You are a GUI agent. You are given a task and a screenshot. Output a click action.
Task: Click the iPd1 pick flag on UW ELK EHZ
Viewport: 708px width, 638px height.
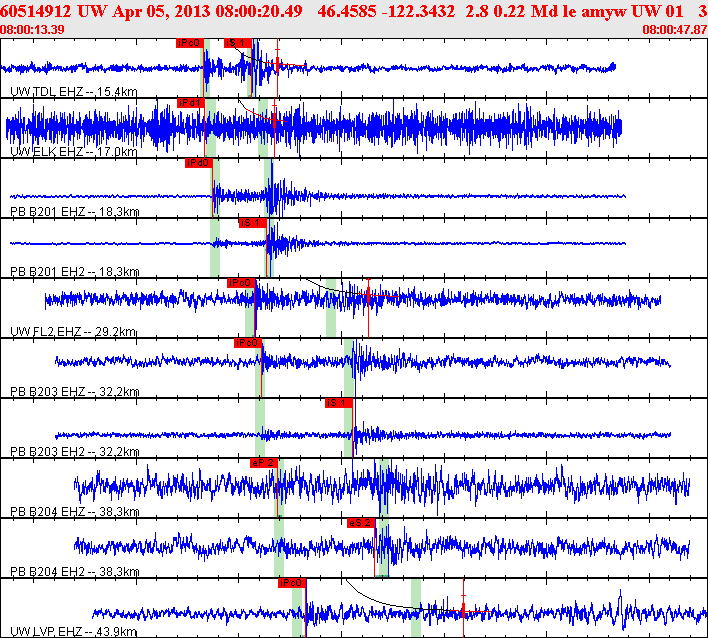191,103
